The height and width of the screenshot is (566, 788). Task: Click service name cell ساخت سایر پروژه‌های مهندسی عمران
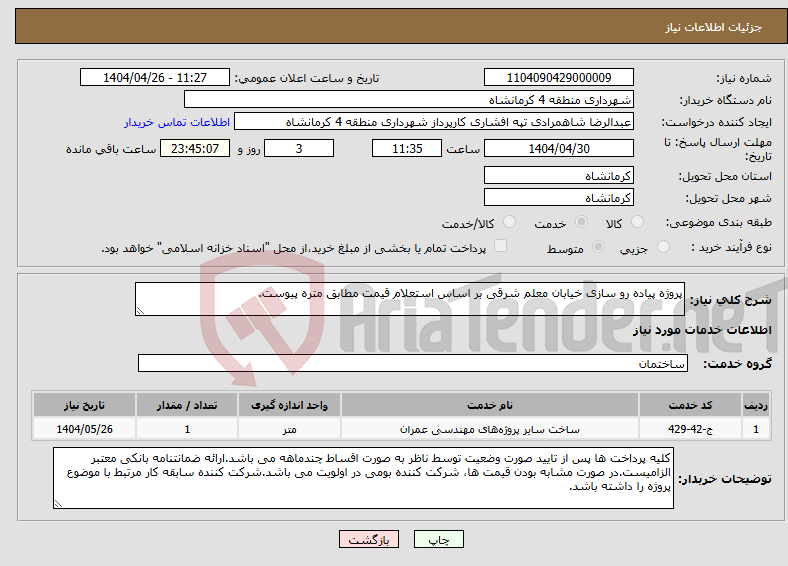[x=489, y=429]
